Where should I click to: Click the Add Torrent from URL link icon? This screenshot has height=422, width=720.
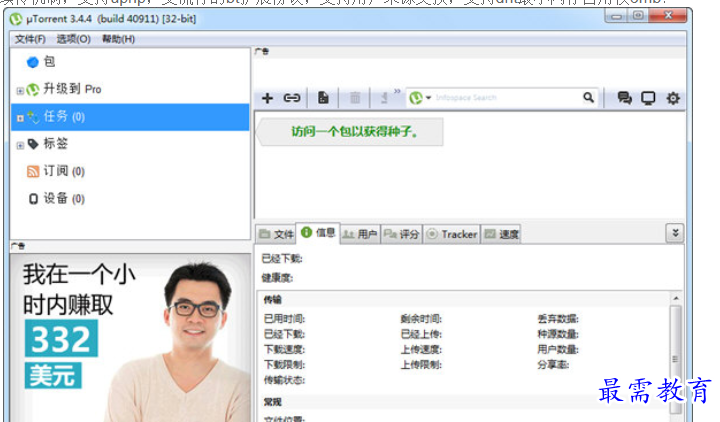coord(292,98)
